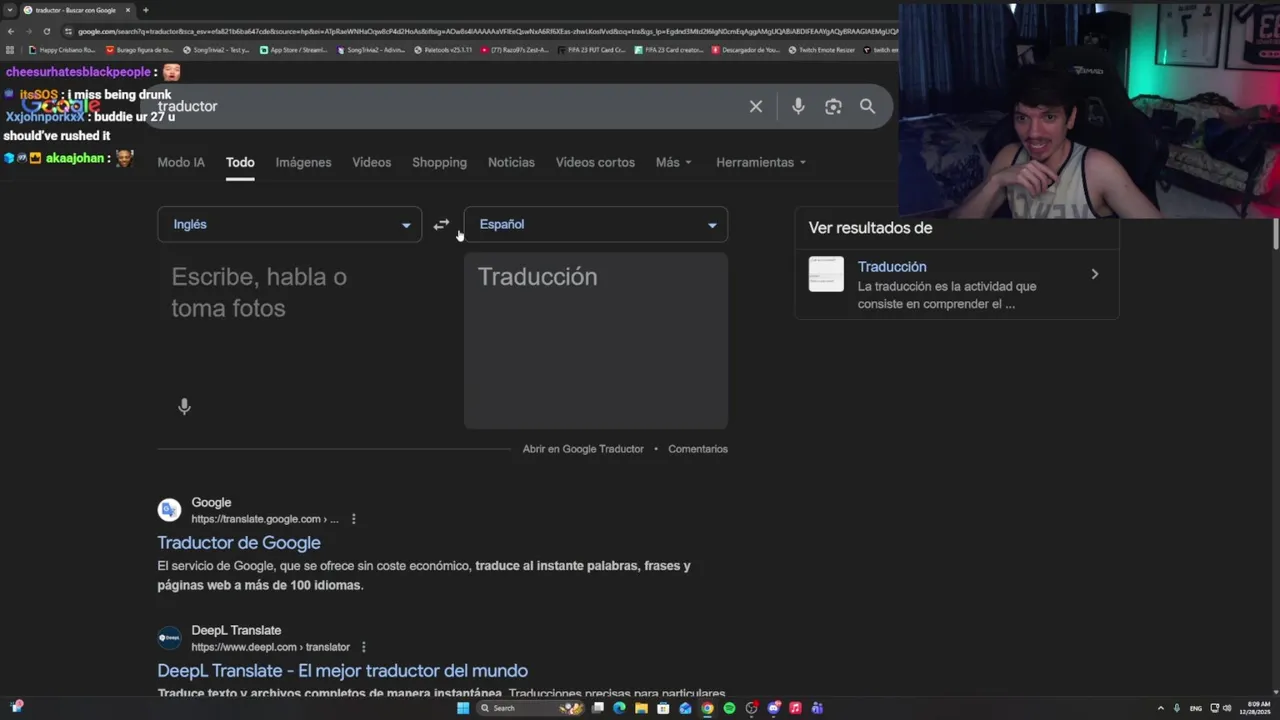Open App Store / Streaml... bookmark
This screenshot has width=1280, height=720.
[x=293, y=49]
